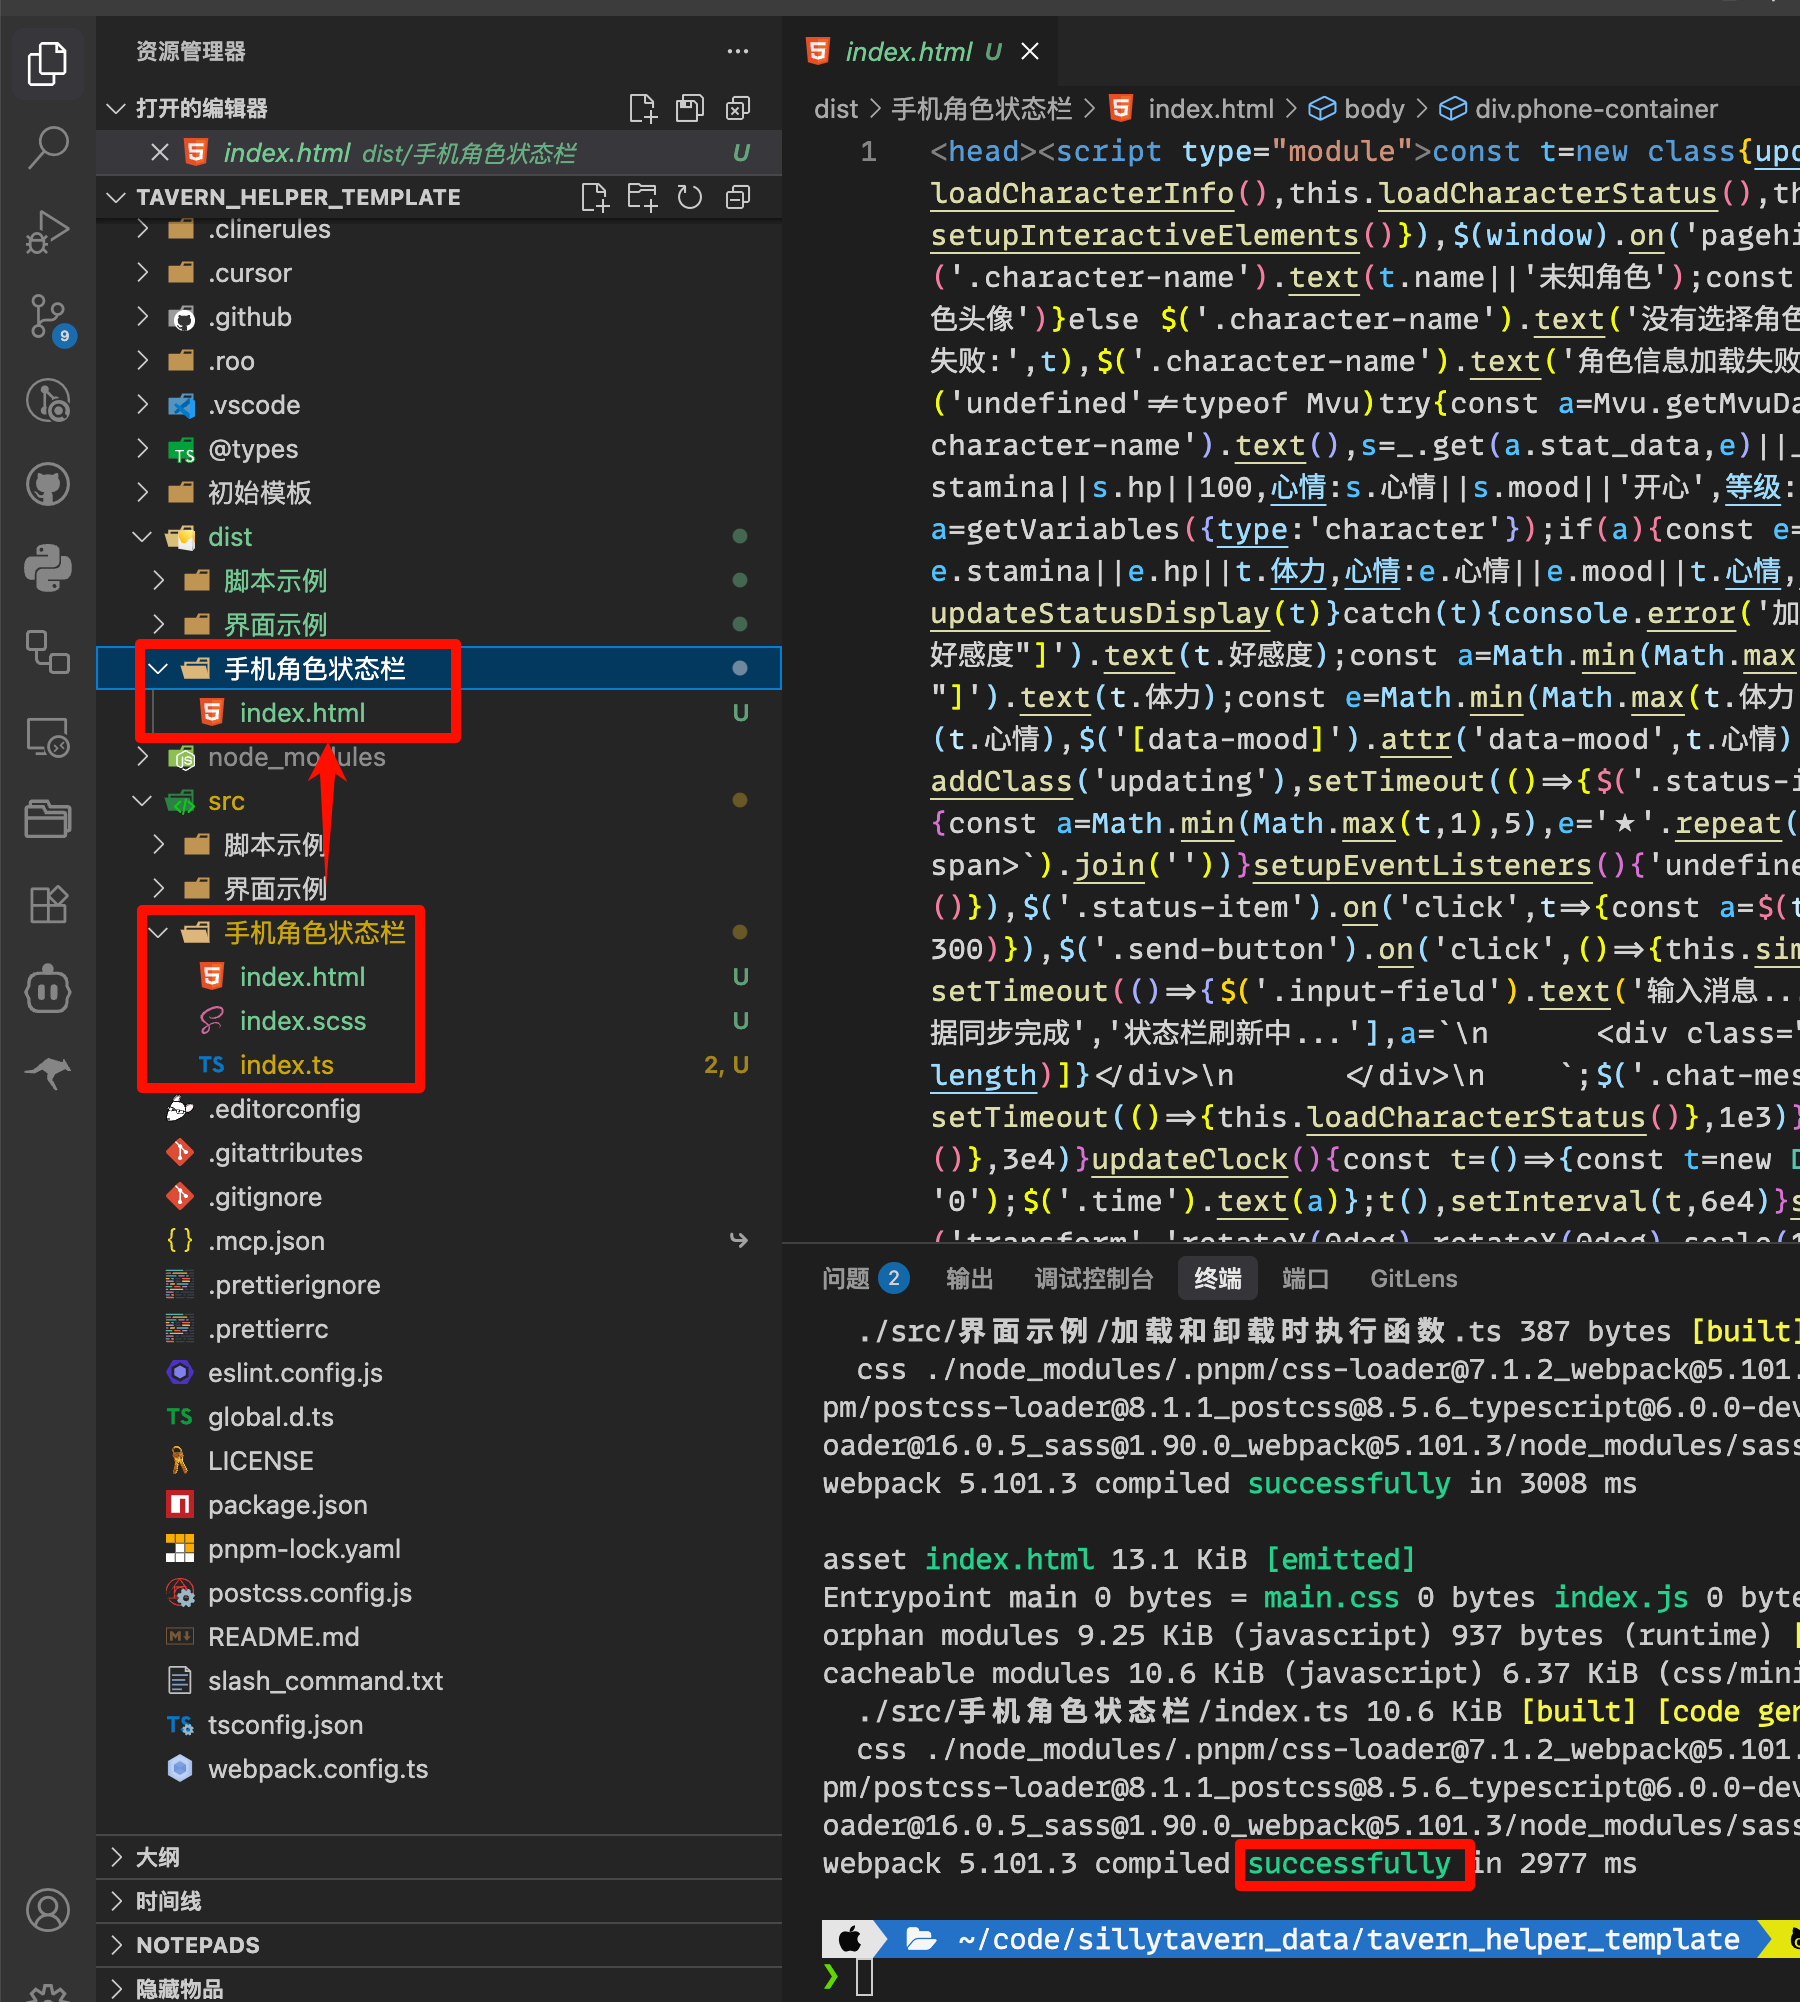Click 手机角色状态栏 in the breadcrumb
The image size is (1800, 2002).
tap(981, 108)
